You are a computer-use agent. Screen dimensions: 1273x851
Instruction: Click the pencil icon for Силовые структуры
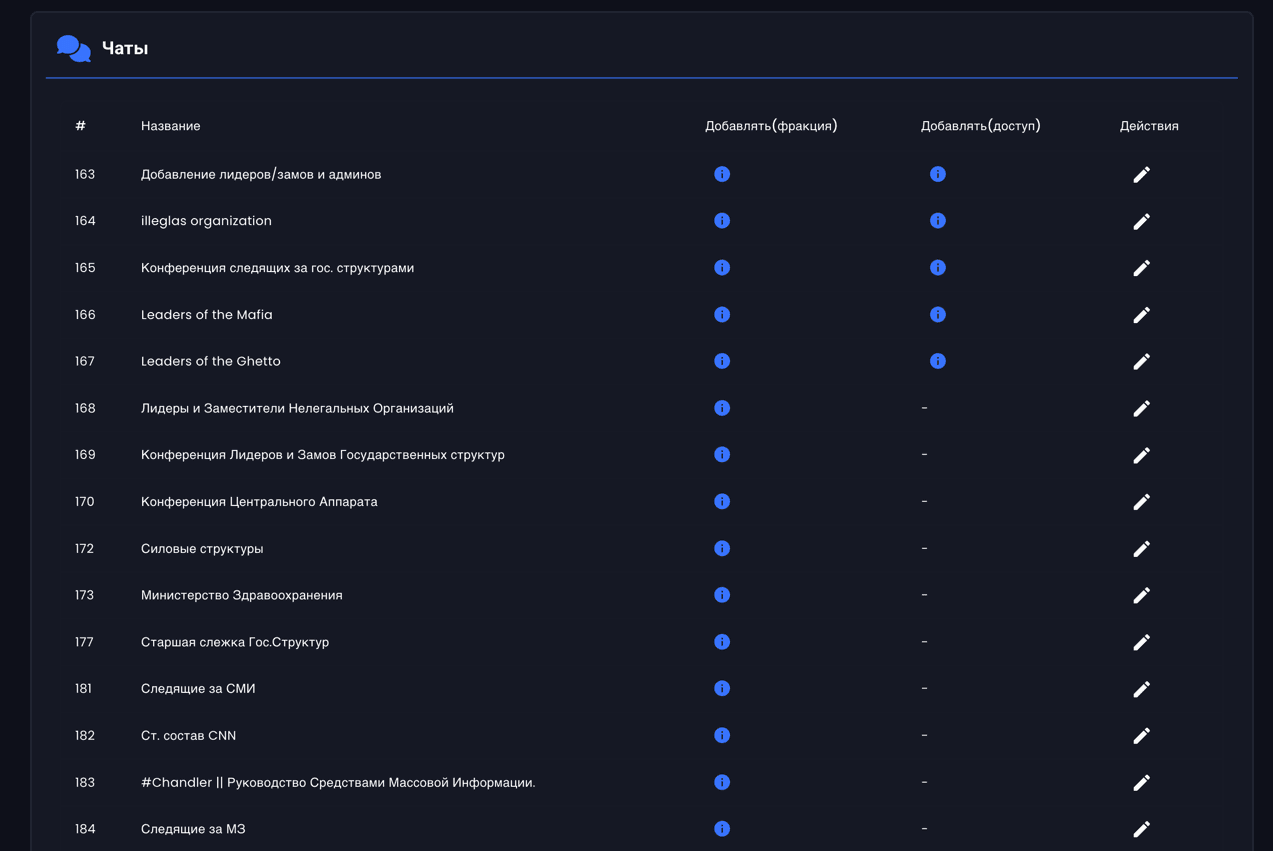pos(1141,549)
